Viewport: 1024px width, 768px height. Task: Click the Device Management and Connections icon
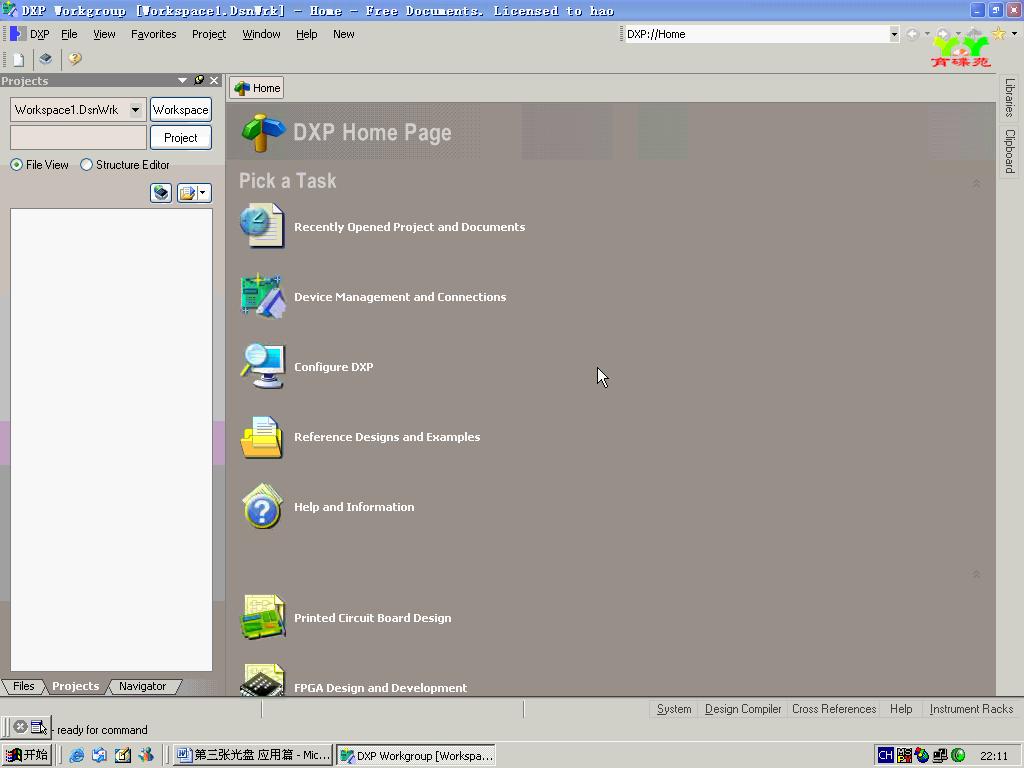click(263, 296)
